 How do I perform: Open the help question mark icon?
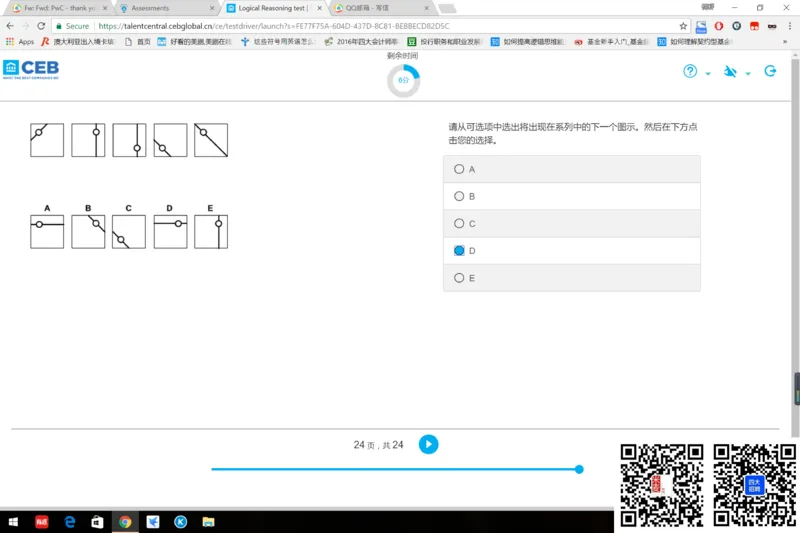tap(690, 71)
